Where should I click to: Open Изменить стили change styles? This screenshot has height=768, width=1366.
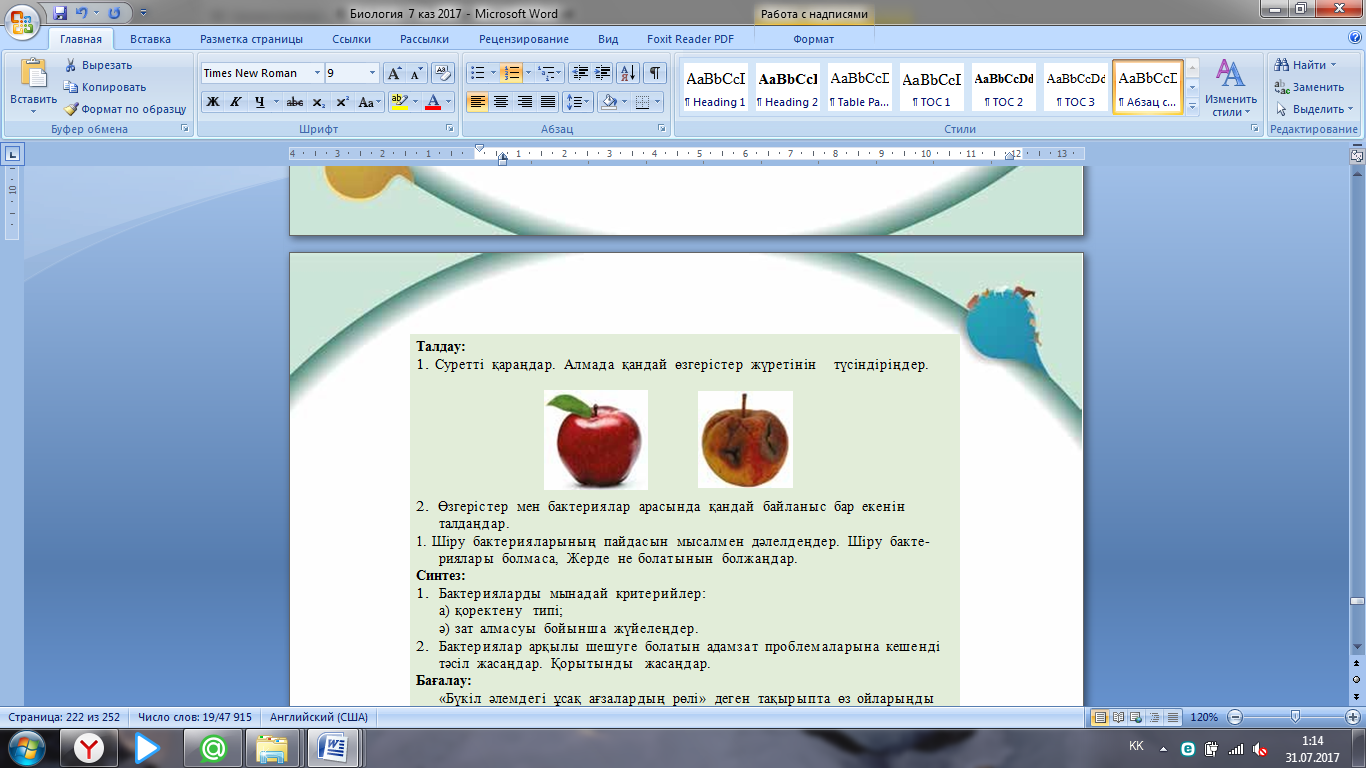1230,88
